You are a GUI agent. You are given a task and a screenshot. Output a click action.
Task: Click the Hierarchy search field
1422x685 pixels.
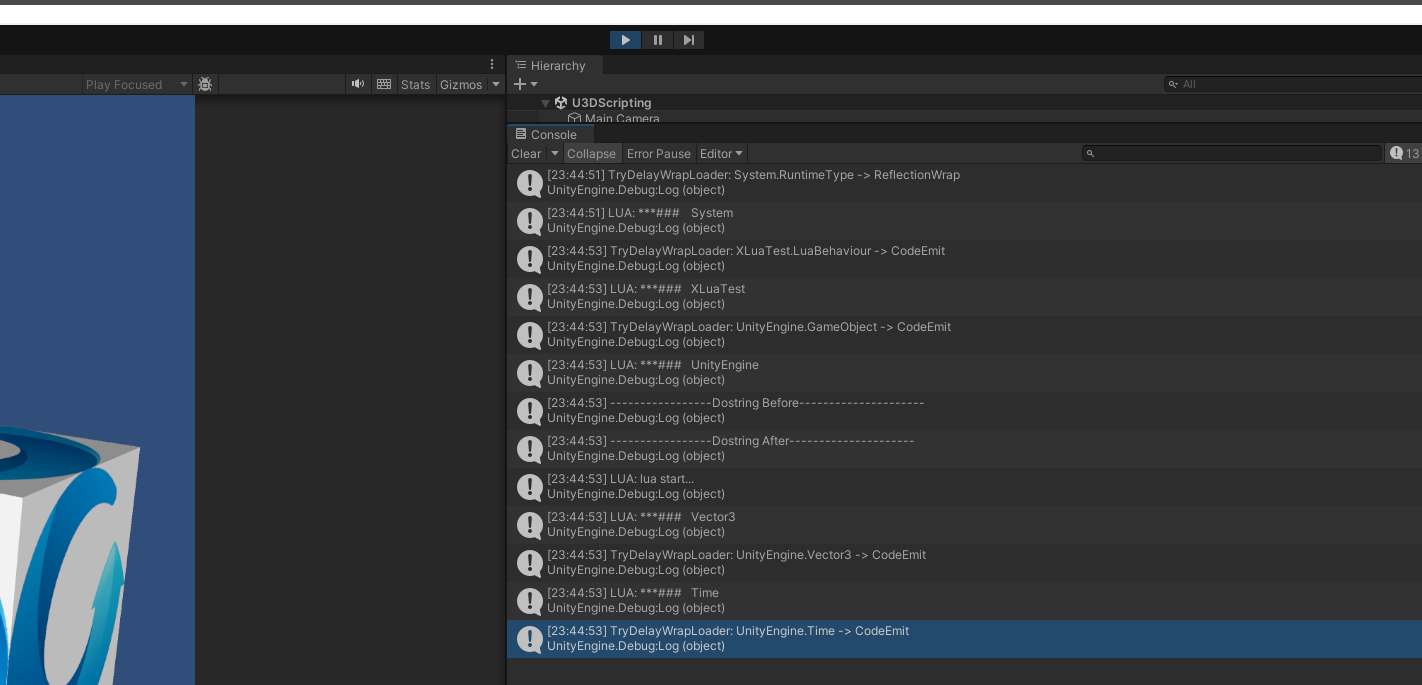click(1292, 84)
